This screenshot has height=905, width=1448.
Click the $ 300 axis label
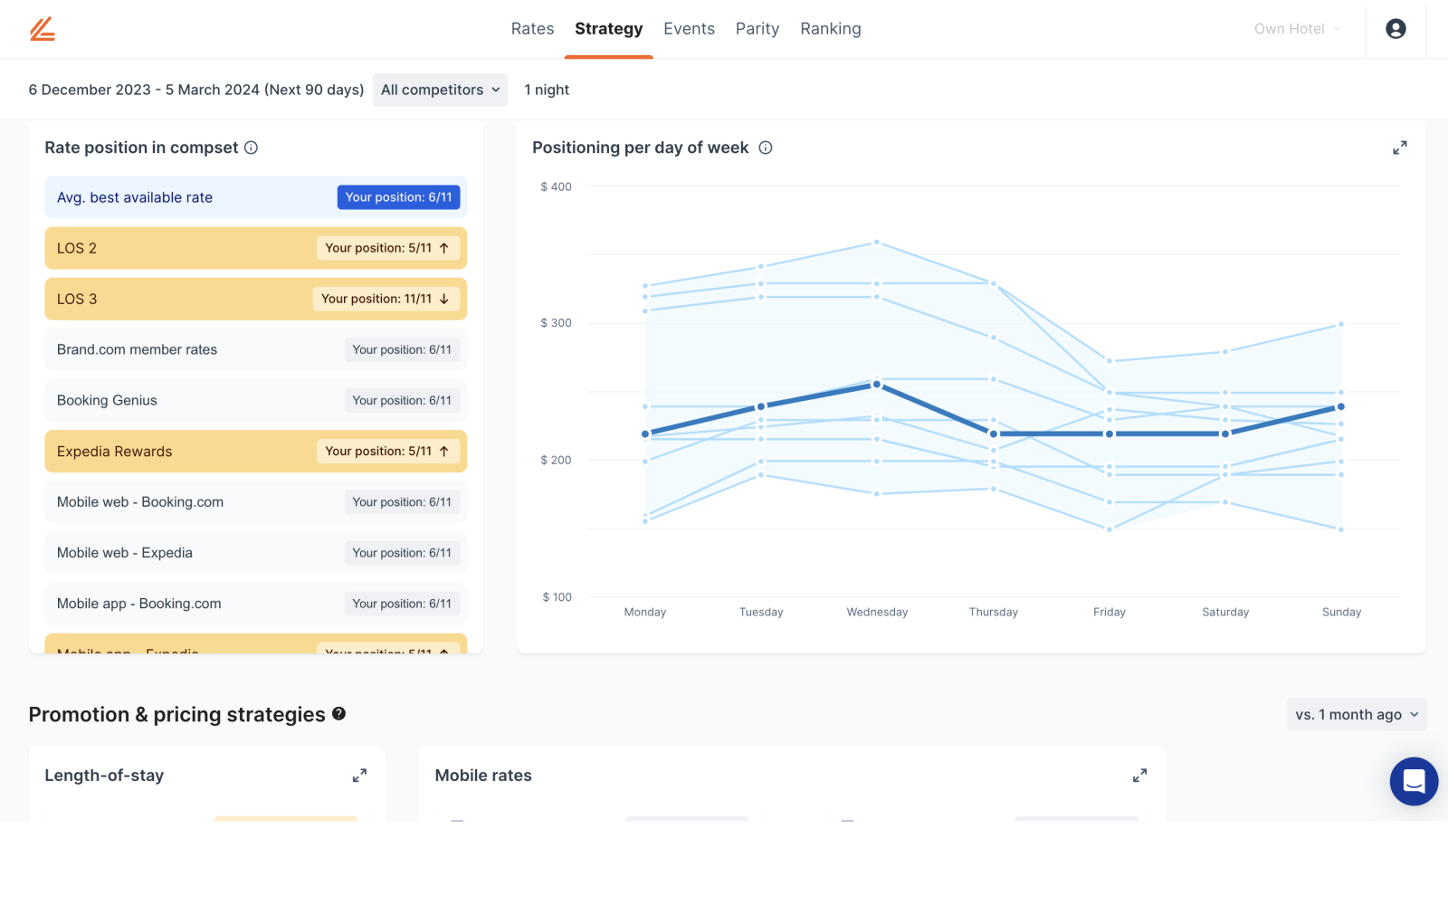556,323
